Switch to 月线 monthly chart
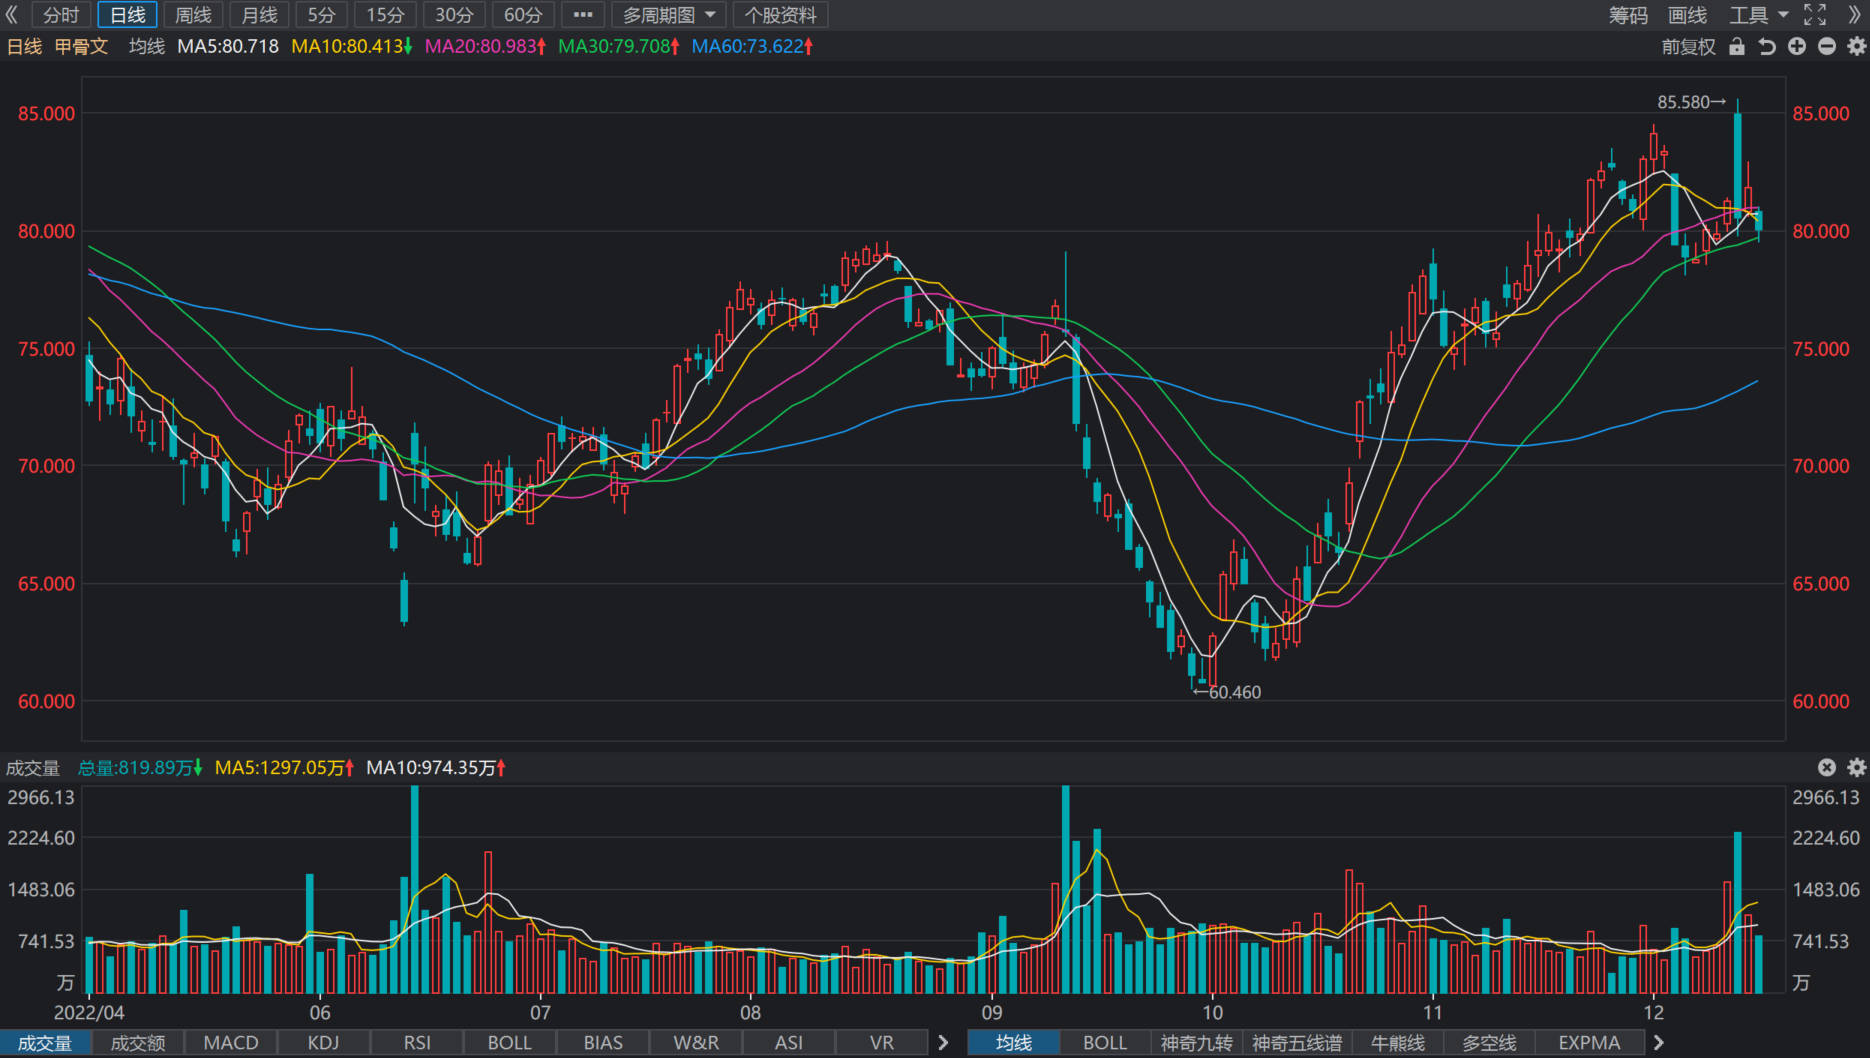The height and width of the screenshot is (1058, 1870). [x=259, y=15]
